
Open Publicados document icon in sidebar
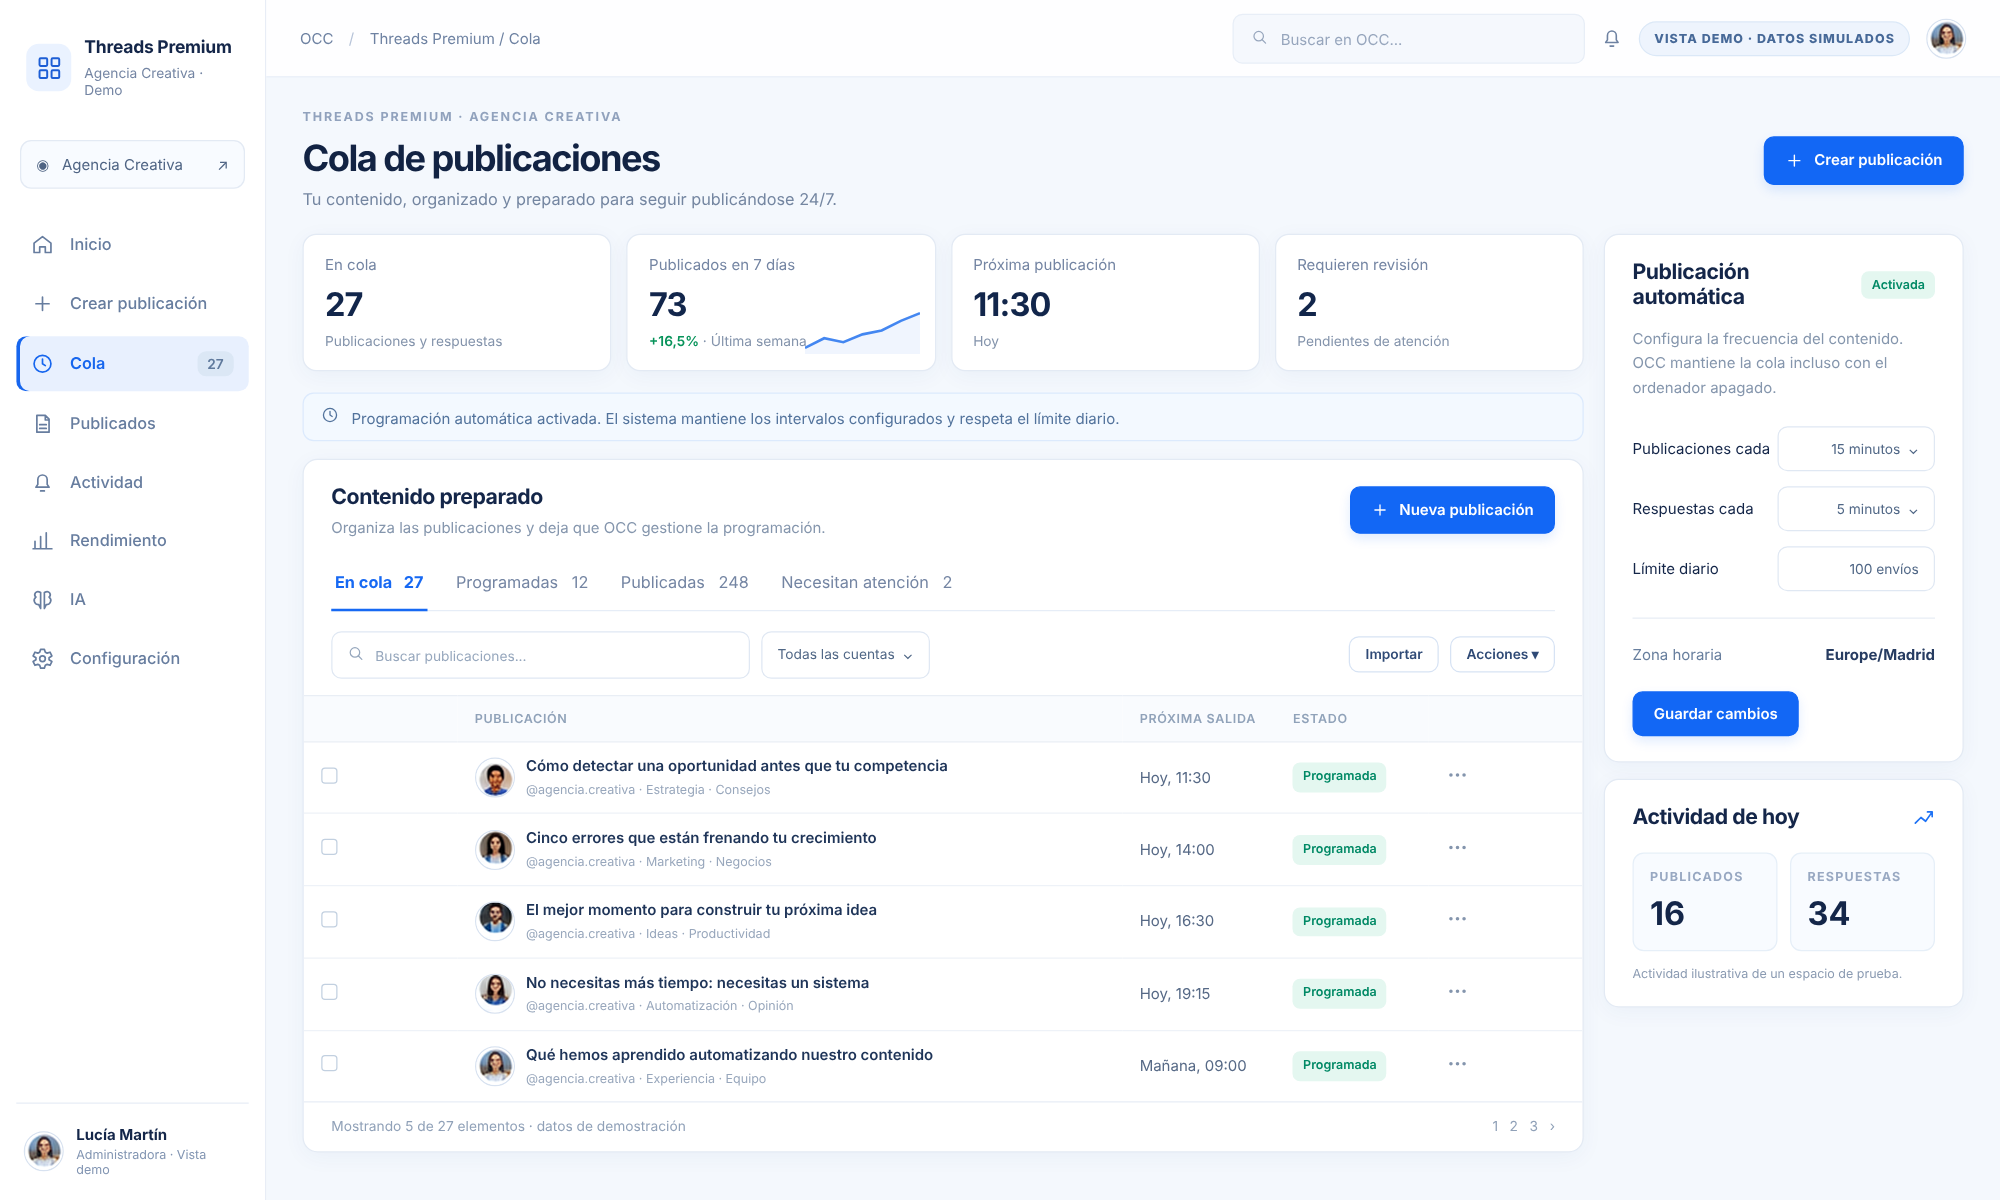click(42, 424)
